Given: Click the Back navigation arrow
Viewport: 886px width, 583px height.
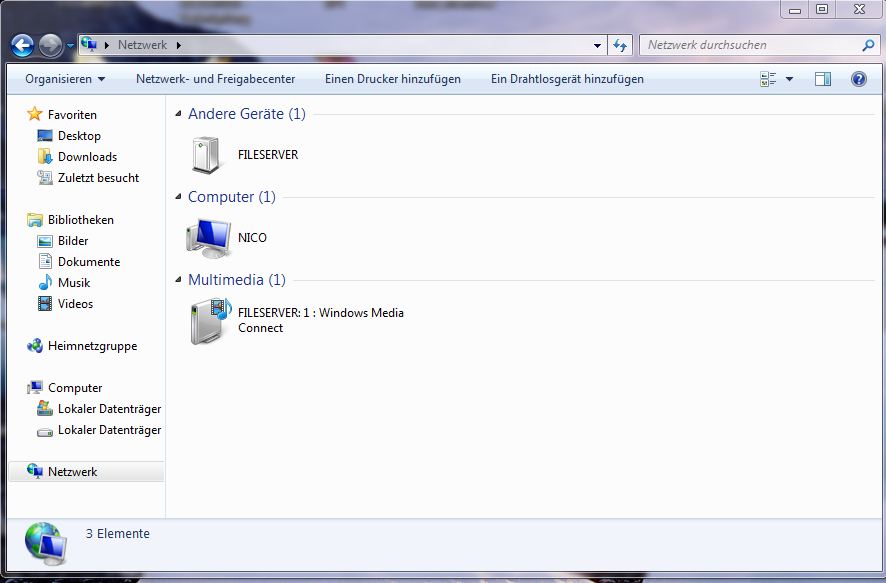Looking at the screenshot, I should pos(23,45).
